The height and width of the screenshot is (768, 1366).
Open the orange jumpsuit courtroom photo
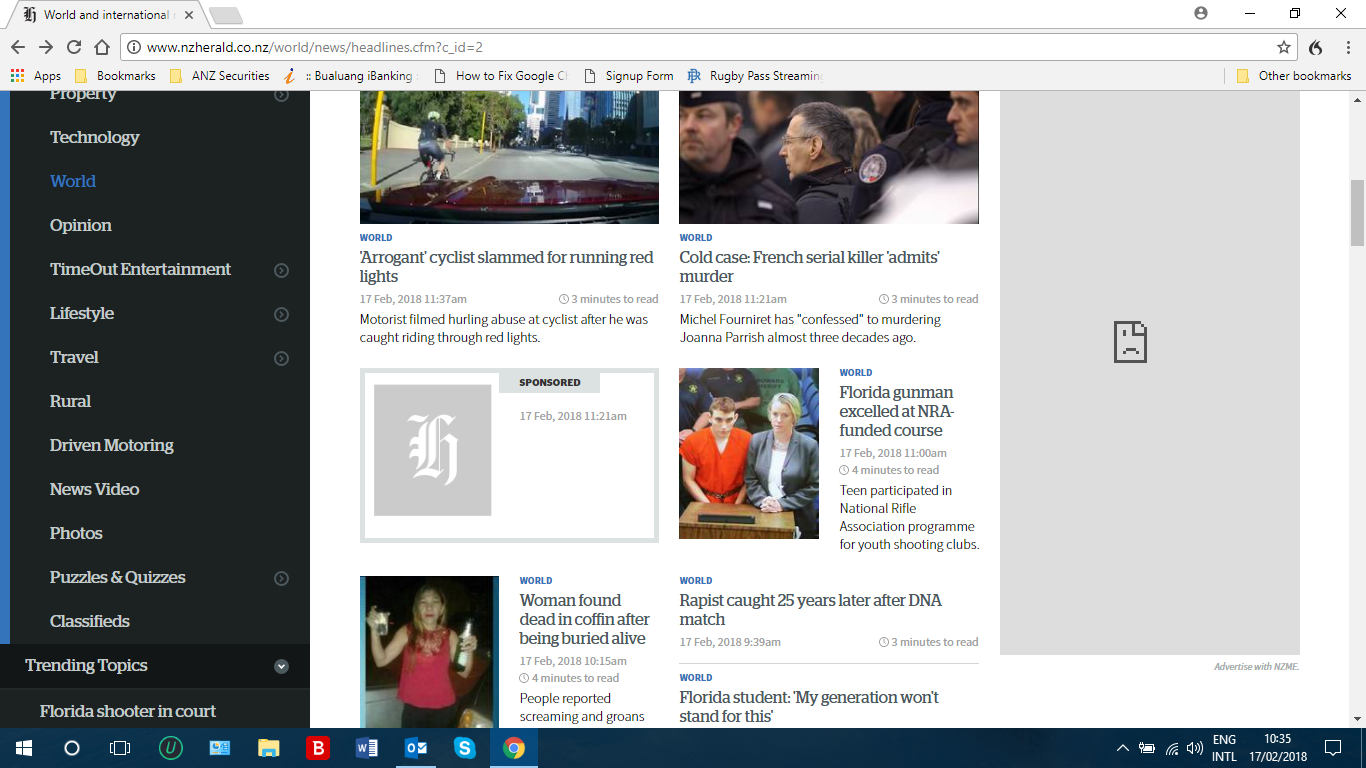[749, 454]
